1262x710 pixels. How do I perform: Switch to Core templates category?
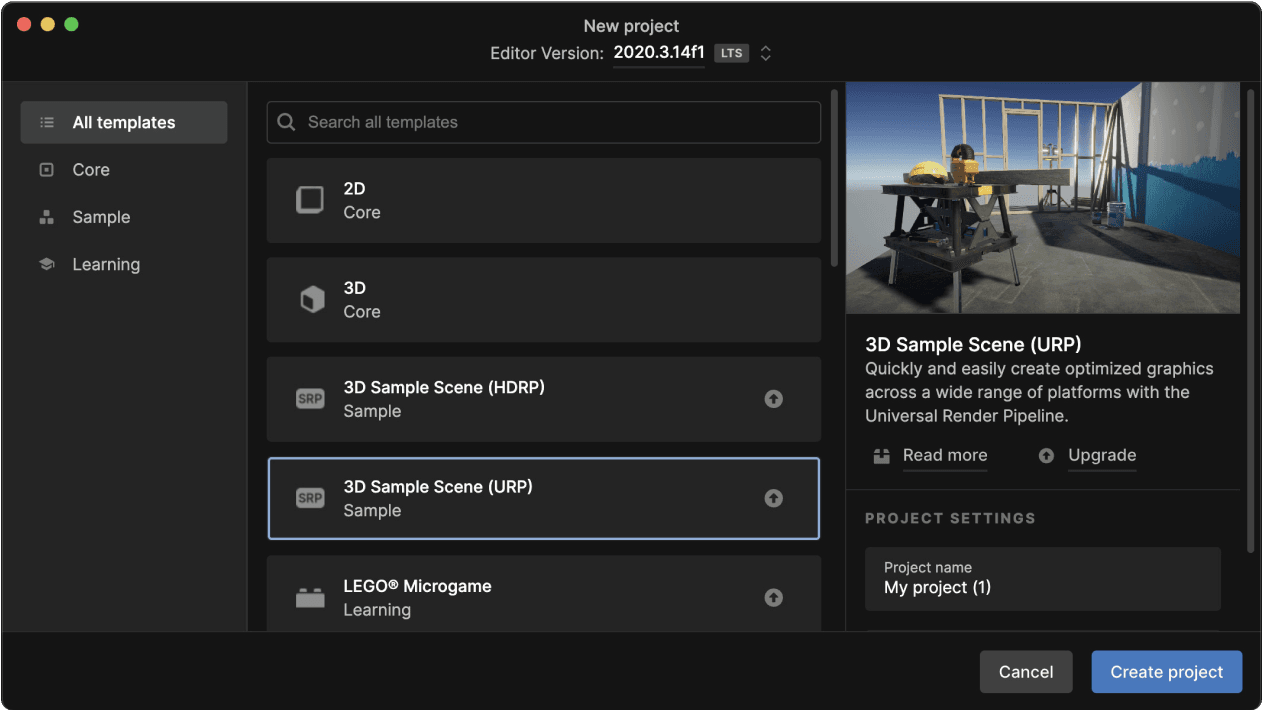point(91,170)
